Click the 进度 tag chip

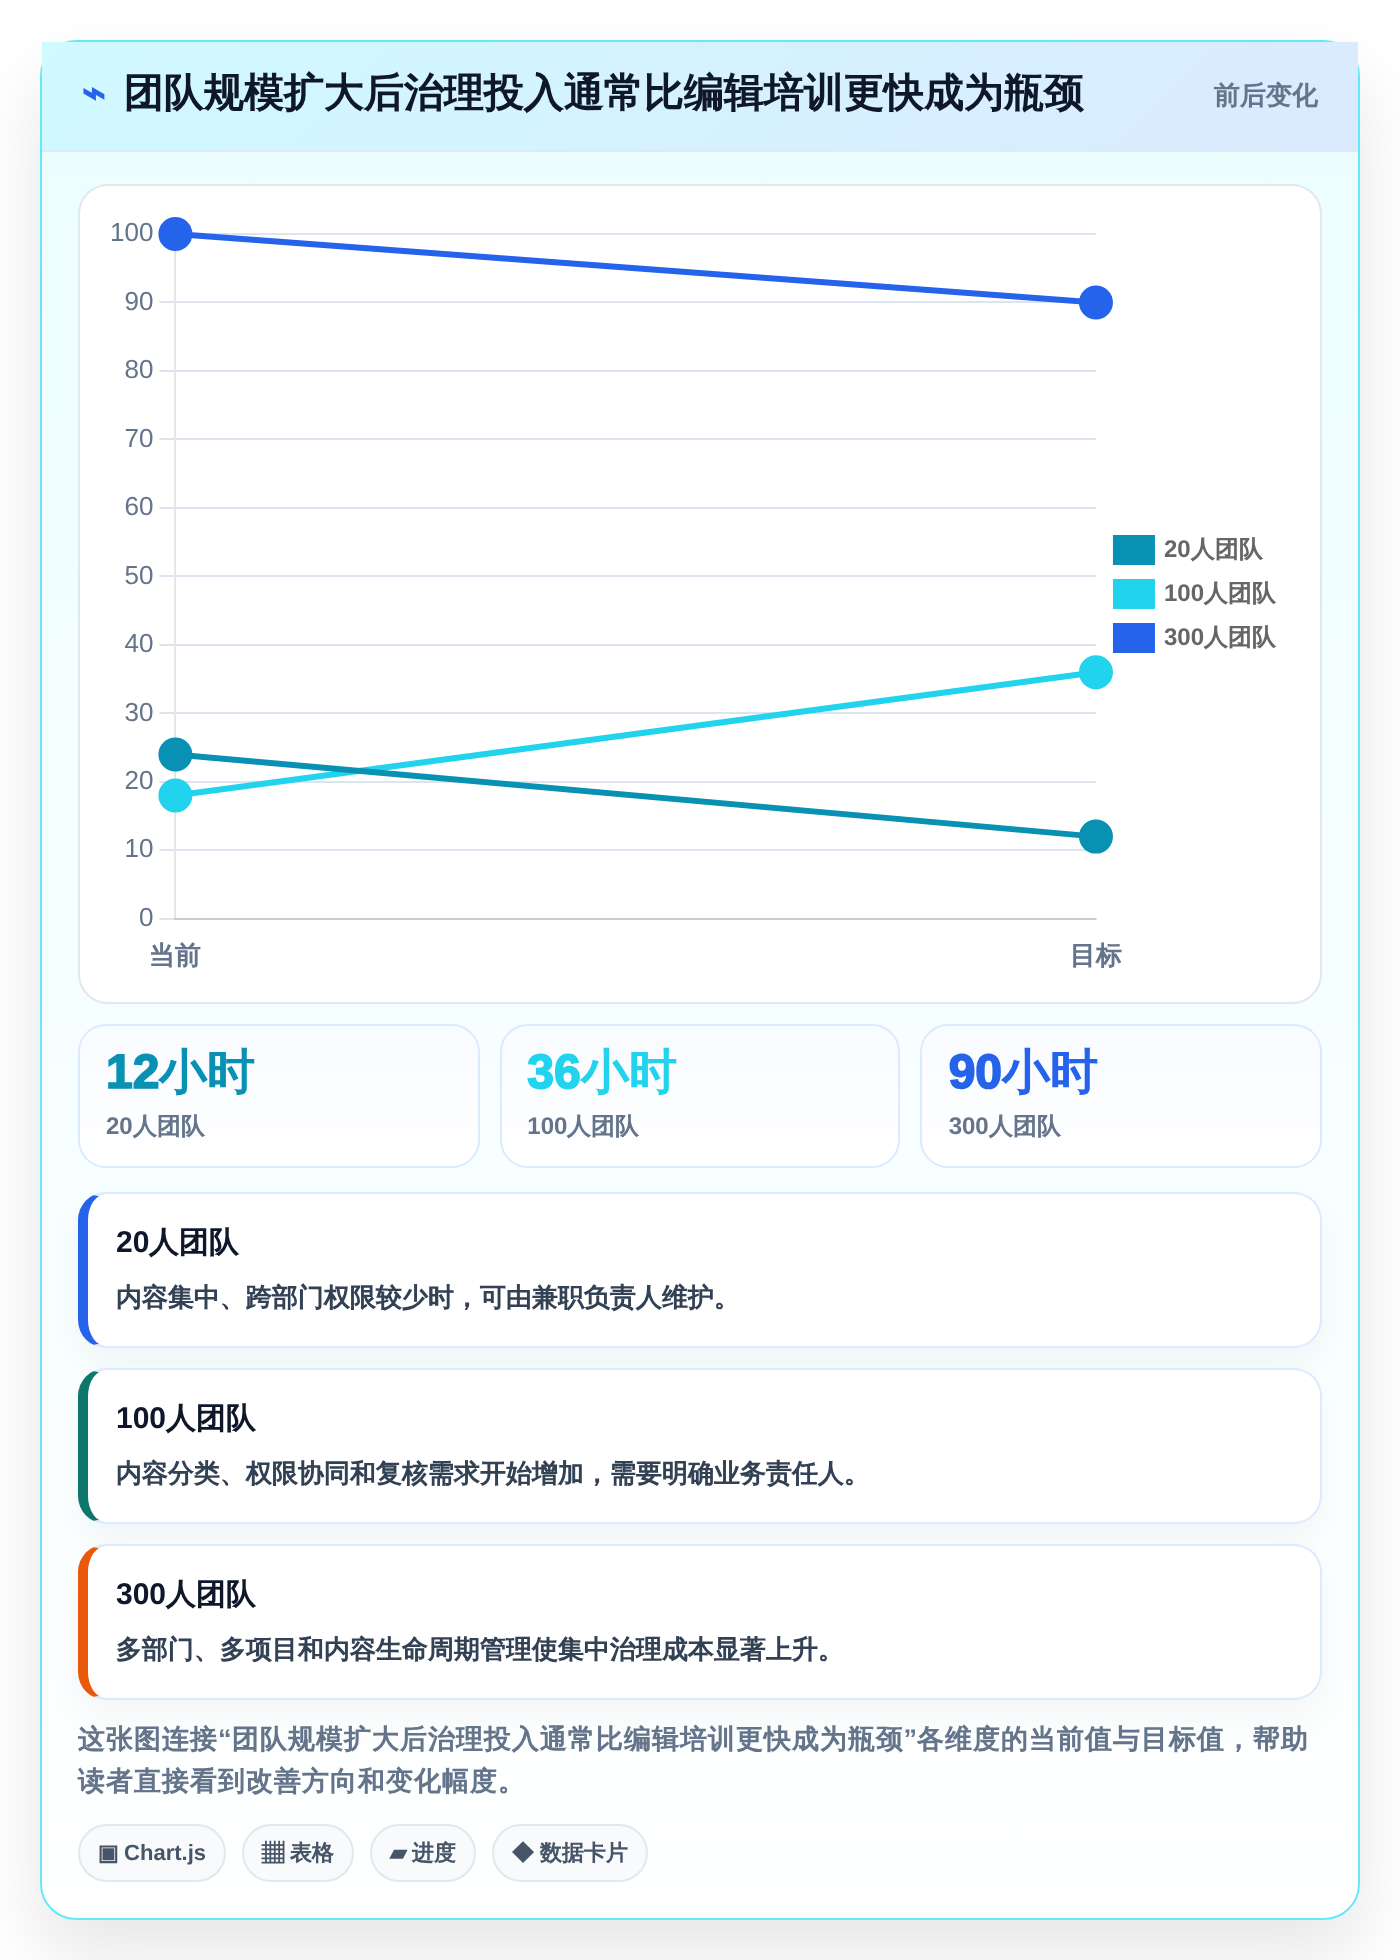(x=423, y=1853)
